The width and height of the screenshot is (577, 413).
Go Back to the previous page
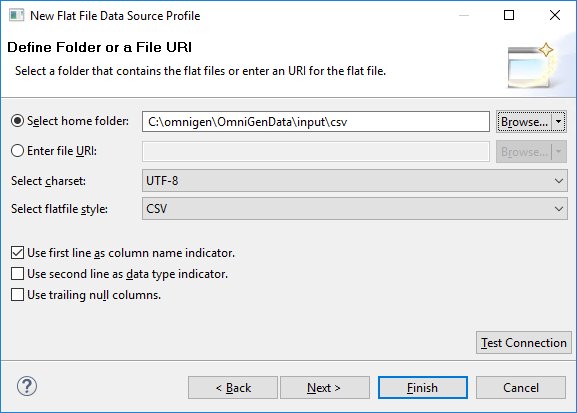[x=233, y=388]
